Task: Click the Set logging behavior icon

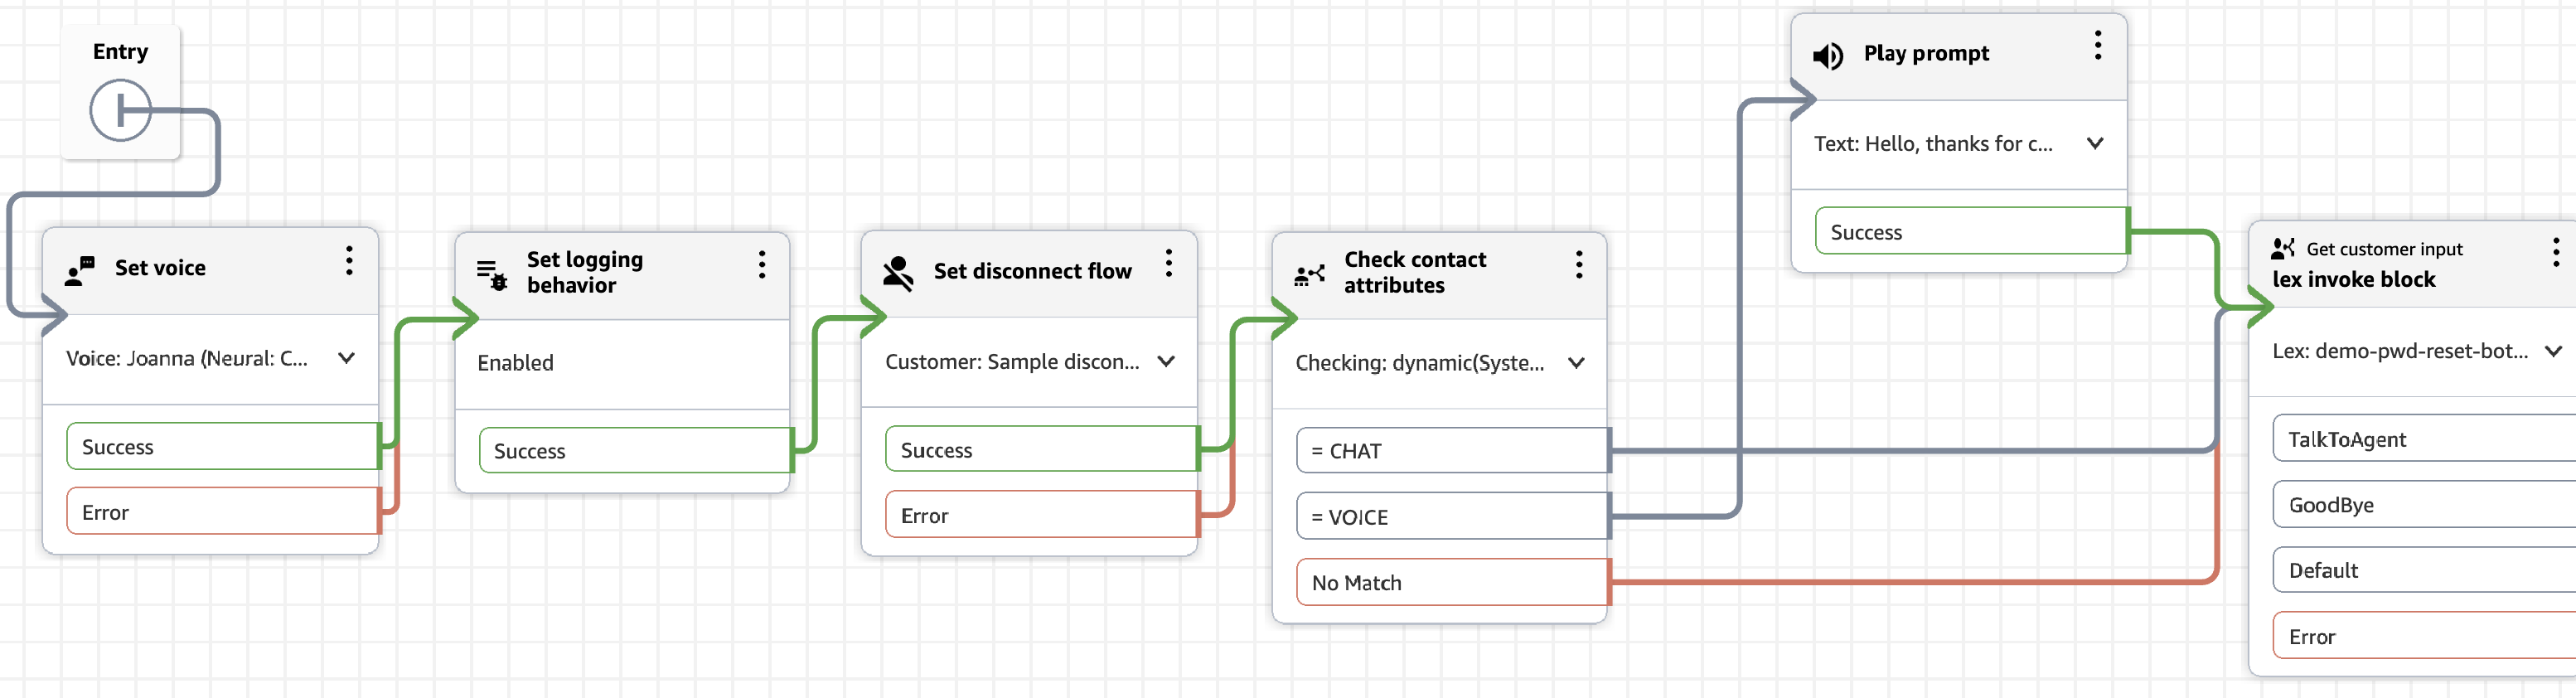Action: 491,274
